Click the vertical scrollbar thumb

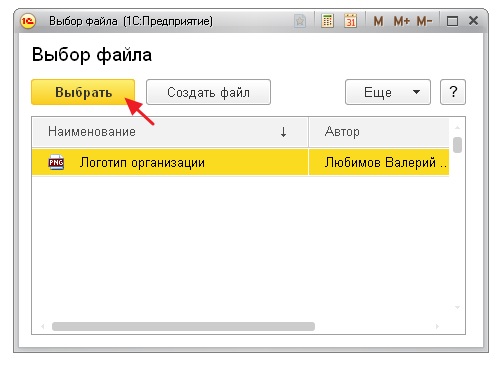click(458, 145)
